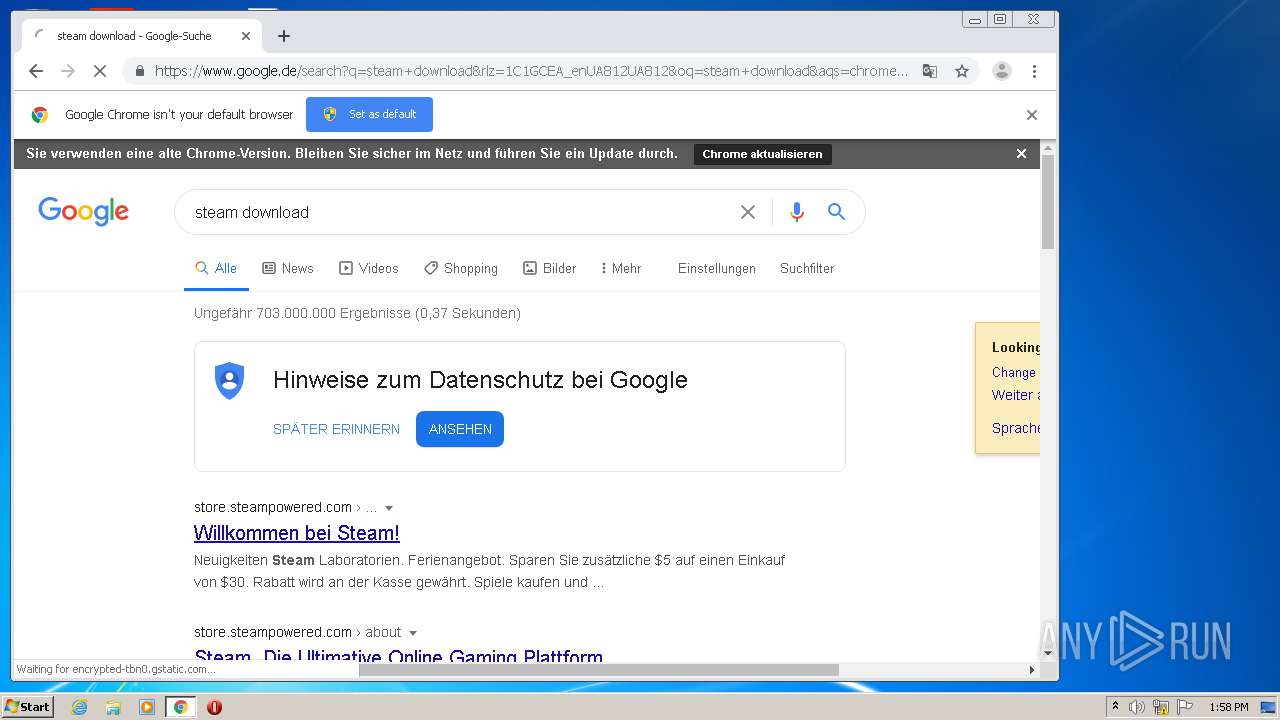Screen dimensions: 1280x720
Task: Click Sprache link in yellow popup
Action: point(1016,428)
